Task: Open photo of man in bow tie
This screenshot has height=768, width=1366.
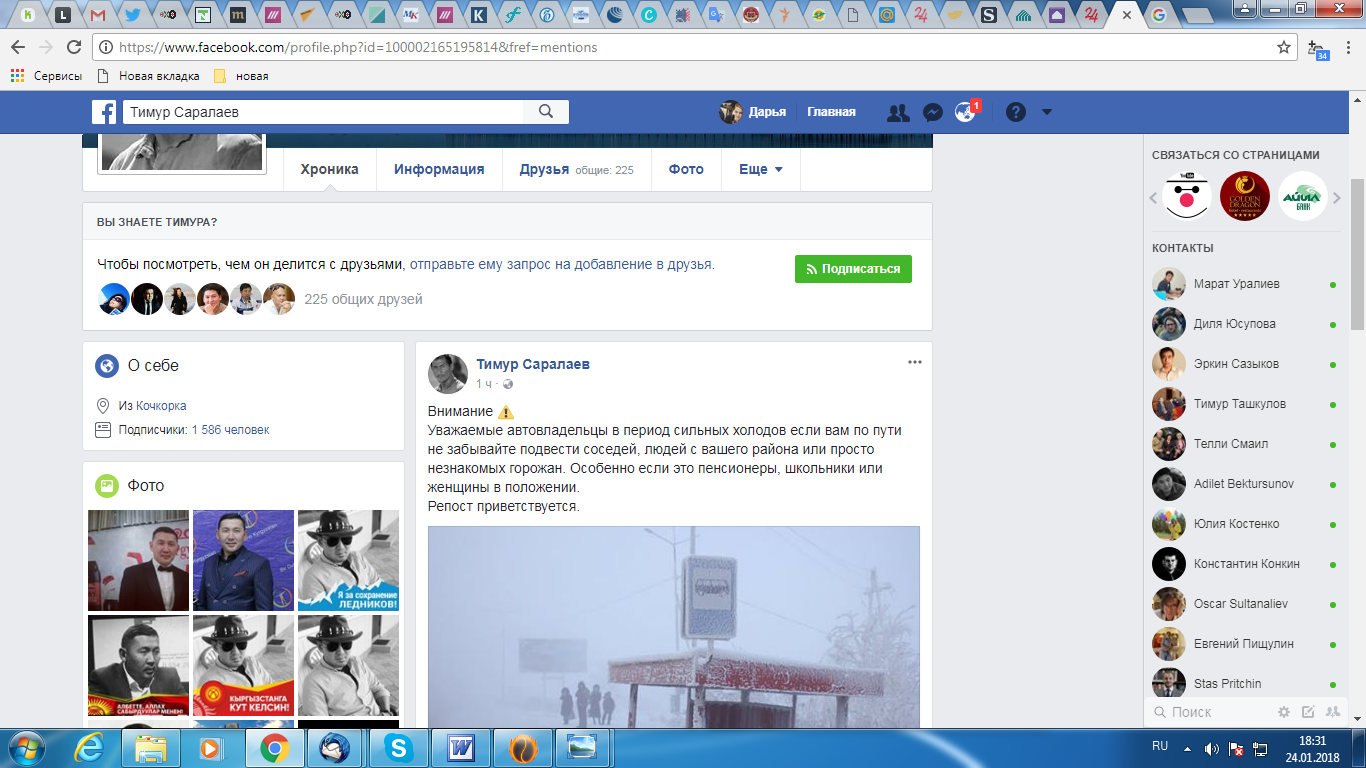Action: coord(138,560)
